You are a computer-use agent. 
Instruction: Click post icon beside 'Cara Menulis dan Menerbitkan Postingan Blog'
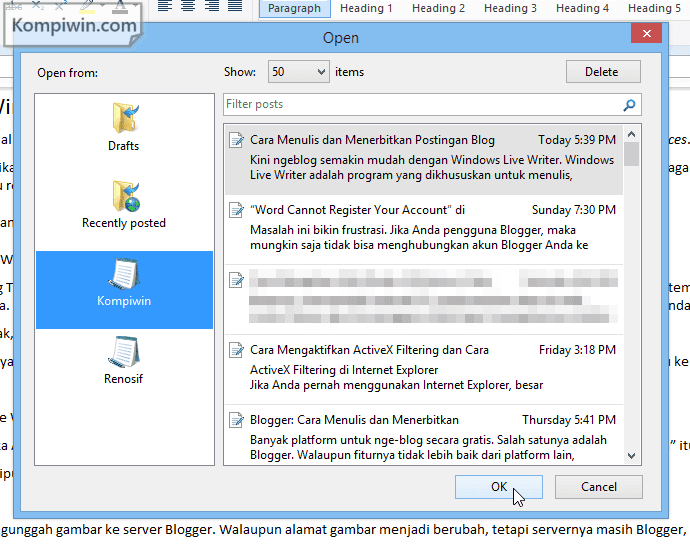coord(236,140)
